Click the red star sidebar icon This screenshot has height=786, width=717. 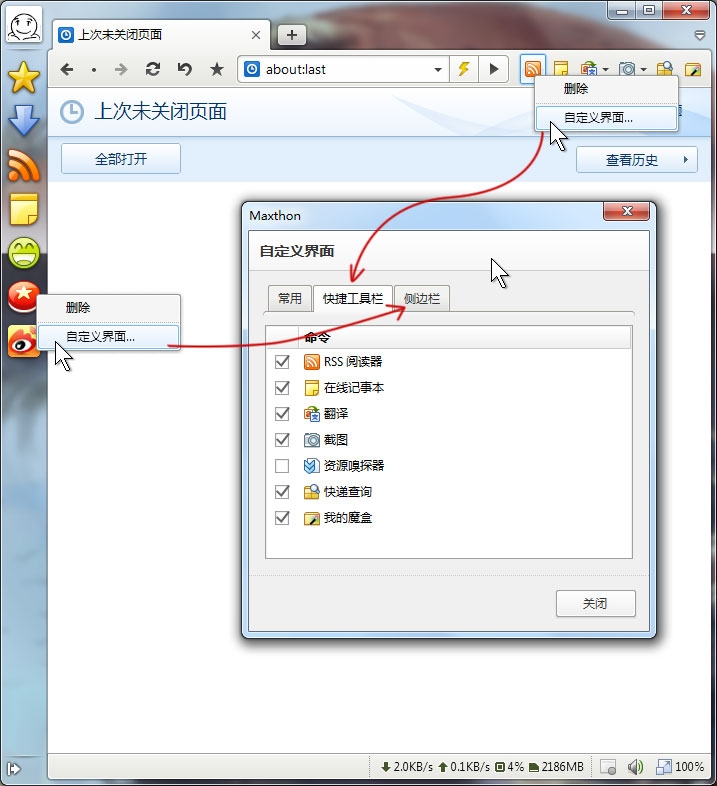coord(23,296)
